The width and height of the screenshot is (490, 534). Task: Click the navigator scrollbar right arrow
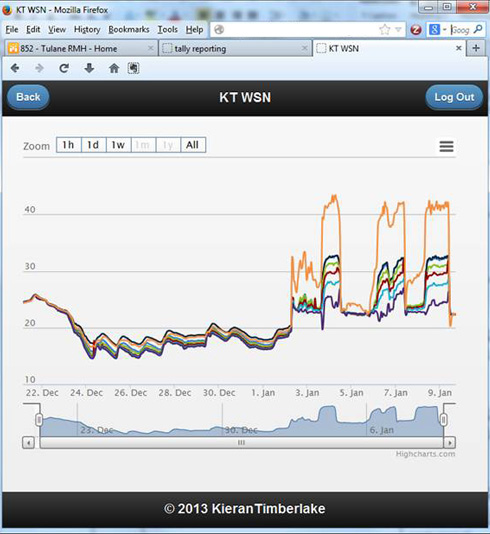(450, 443)
